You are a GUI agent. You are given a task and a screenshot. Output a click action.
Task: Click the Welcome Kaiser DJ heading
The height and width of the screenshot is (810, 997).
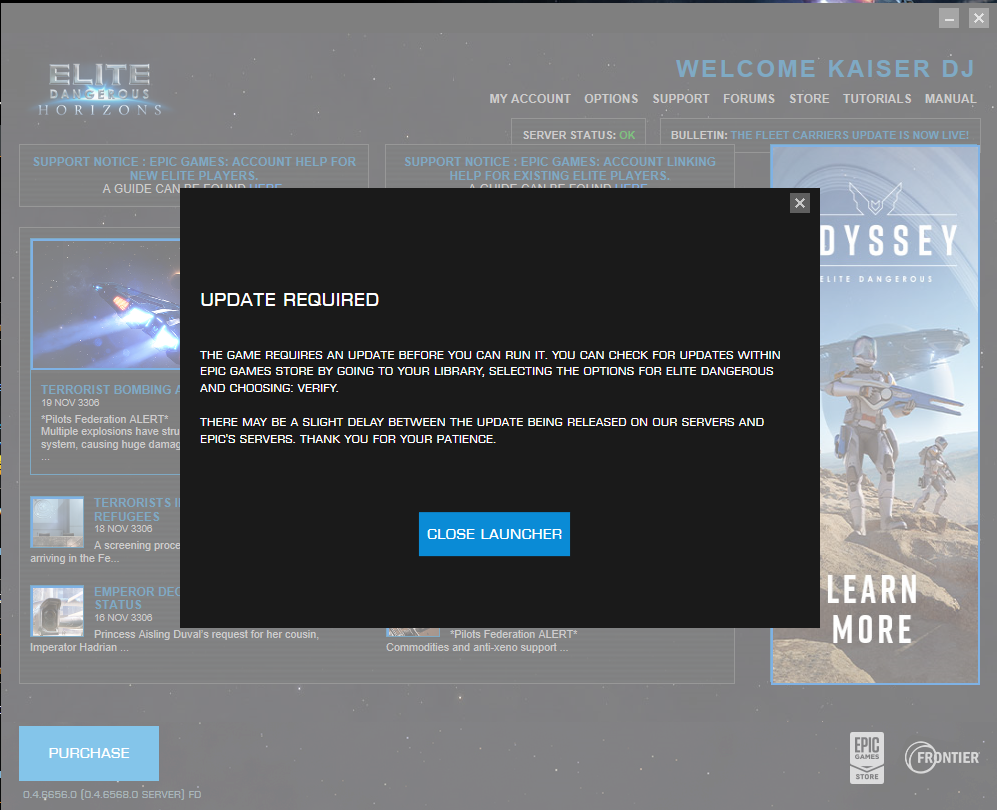(x=825, y=68)
